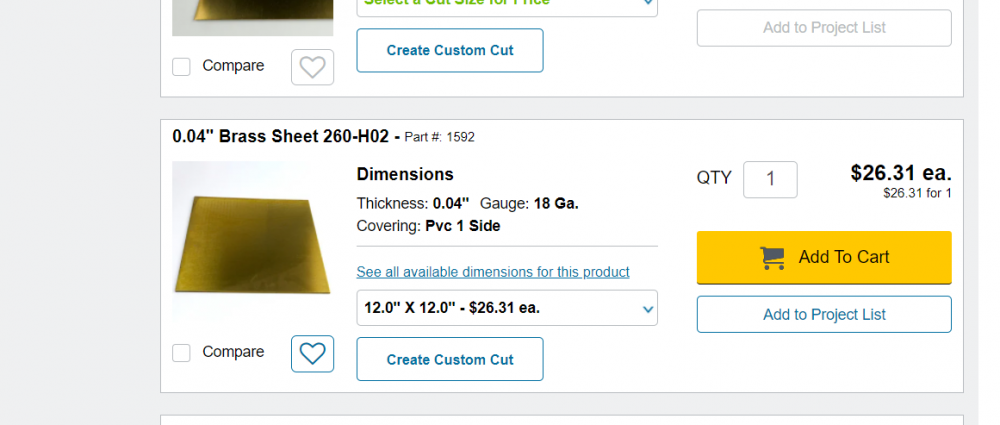Open See all available dimensions for this product link
1000x425 pixels.
[x=493, y=272]
